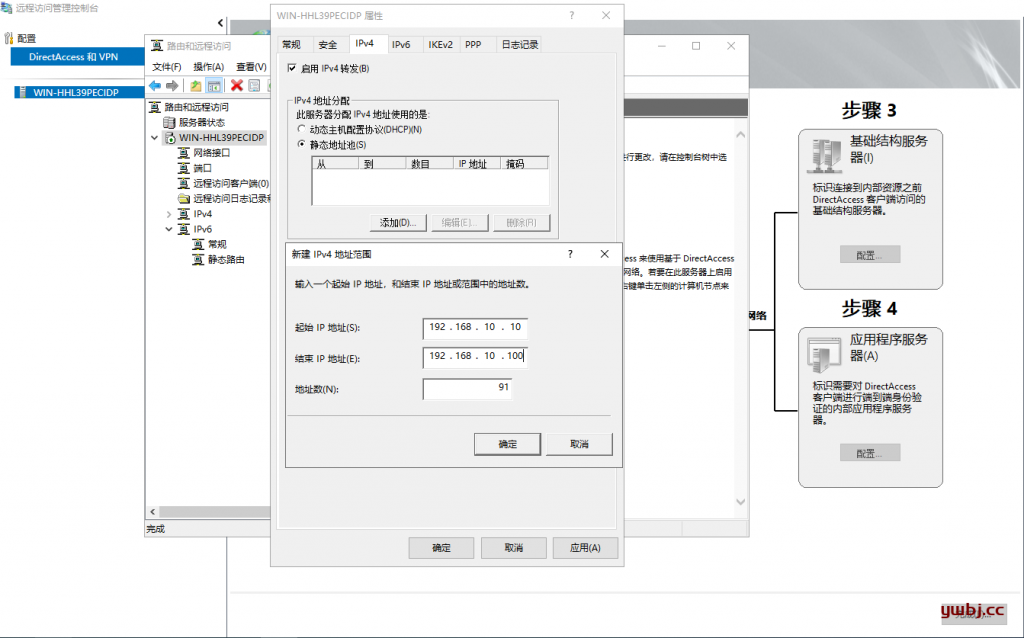Select the 静态地址池 radio button
The width and height of the screenshot is (1024, 638).
[301, 144]
